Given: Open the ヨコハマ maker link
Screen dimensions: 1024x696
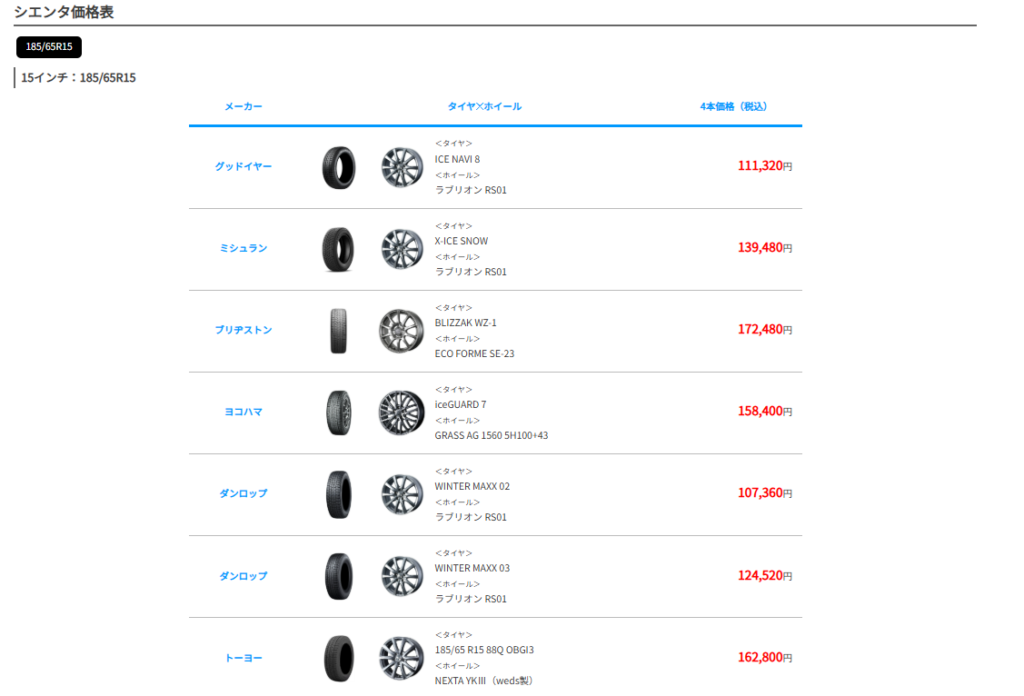Looking at the screenshot, I should pyautogui.click(x=243, y=412).
